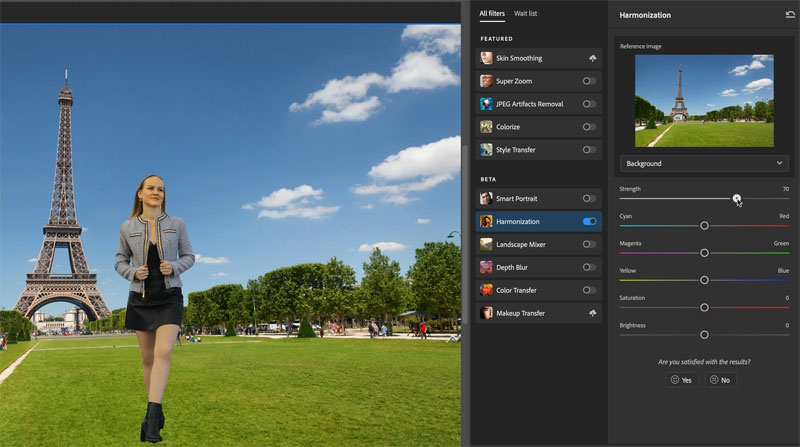This screenshot has height=447, width=800.
Task: Select the Skin Smoothing filter label
Action: [x=519, y=58]
